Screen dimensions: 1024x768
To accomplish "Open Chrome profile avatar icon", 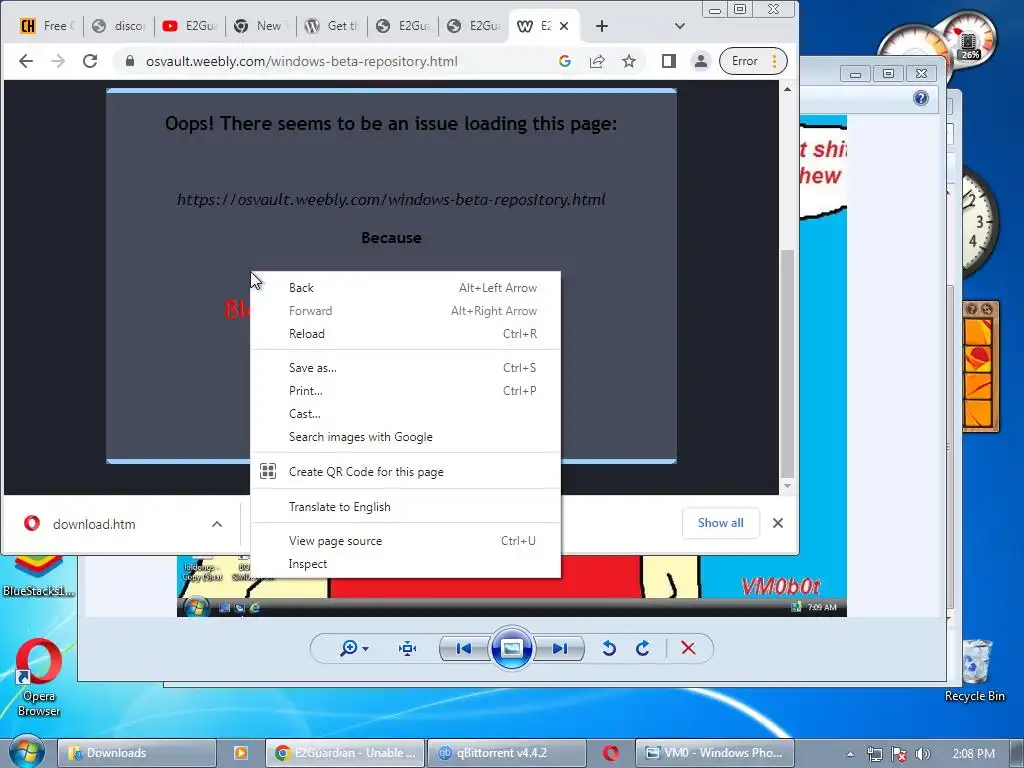I will (x=701, y=61).
